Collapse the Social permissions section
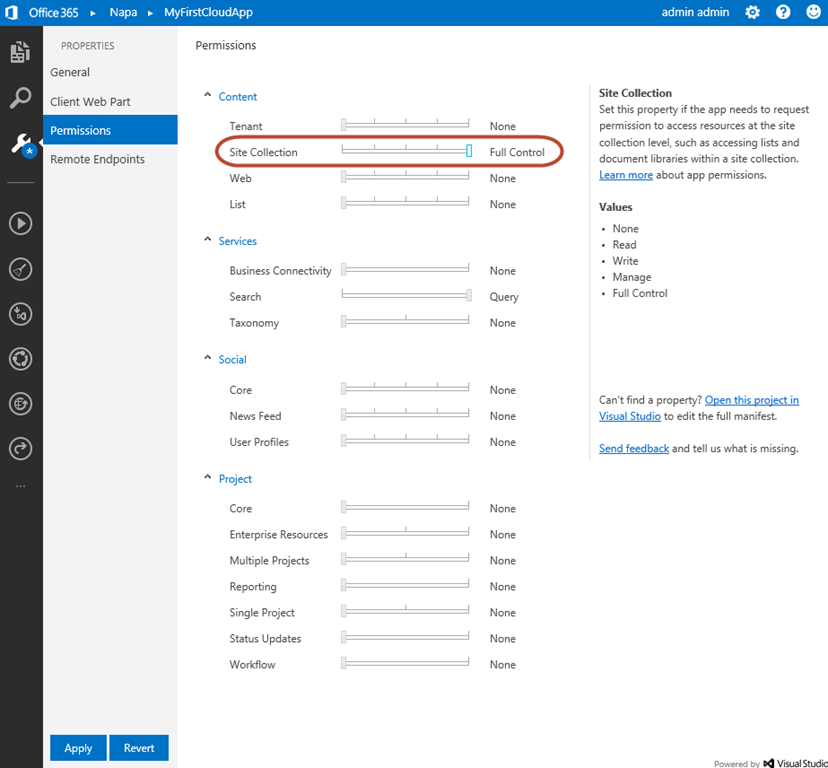The width and height of the screenshot is (828, 768). (208, 359)
